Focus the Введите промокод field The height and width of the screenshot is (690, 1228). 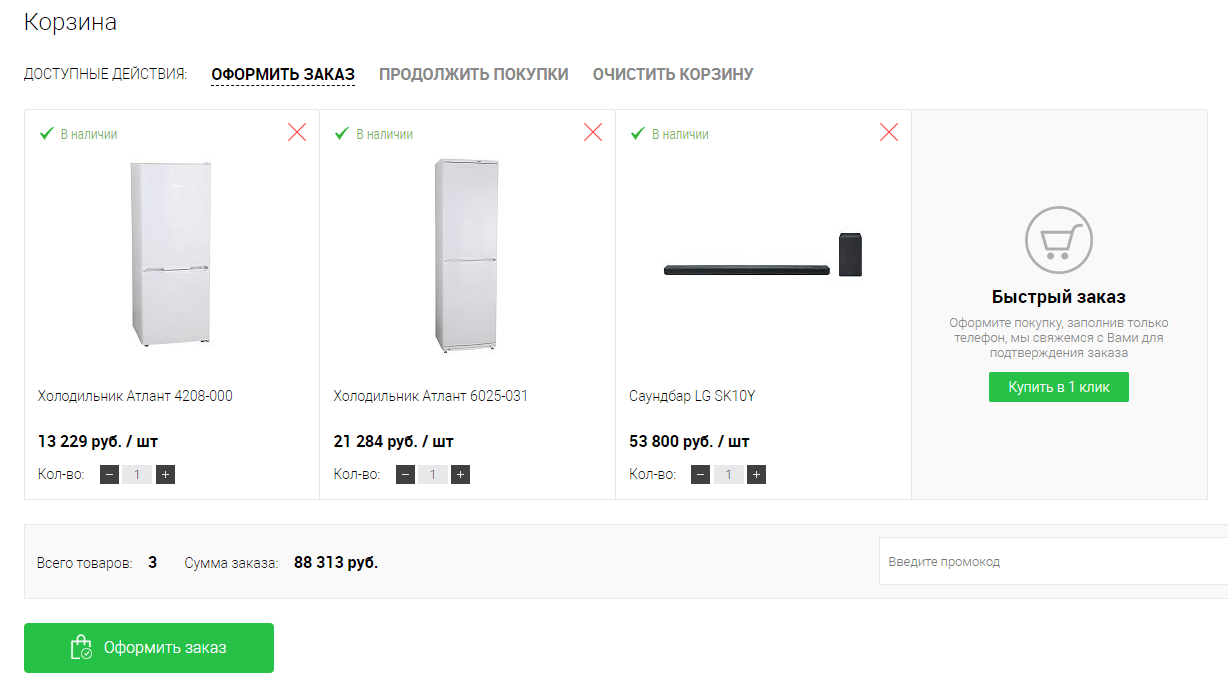point(1050,562)
